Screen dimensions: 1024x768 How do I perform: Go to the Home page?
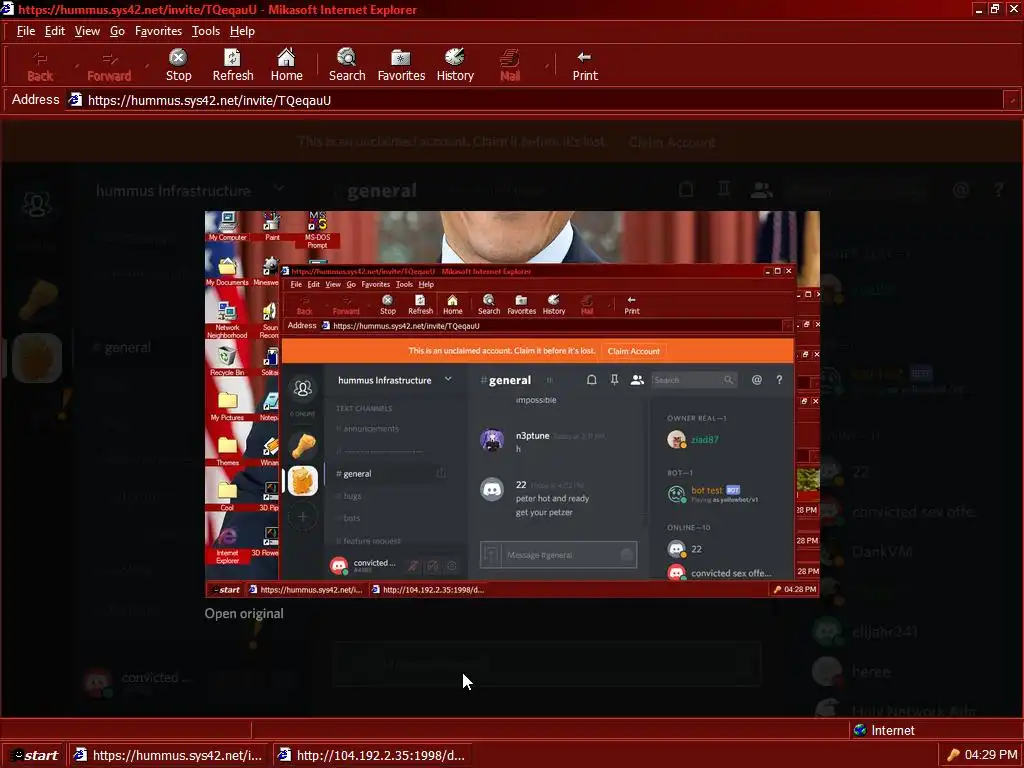pyautogui.click(x=286, y=65)
